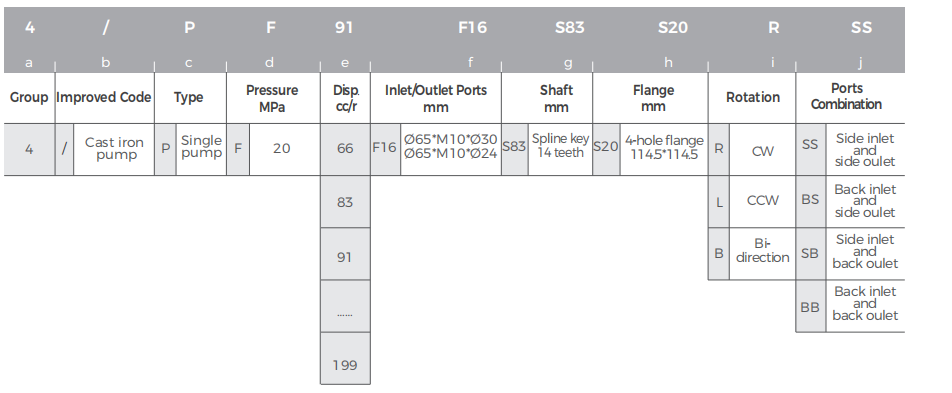Click 'Spline key 14 teeth' description
The width and height of the screenshot is (952, 393).
tap(560, 146)
